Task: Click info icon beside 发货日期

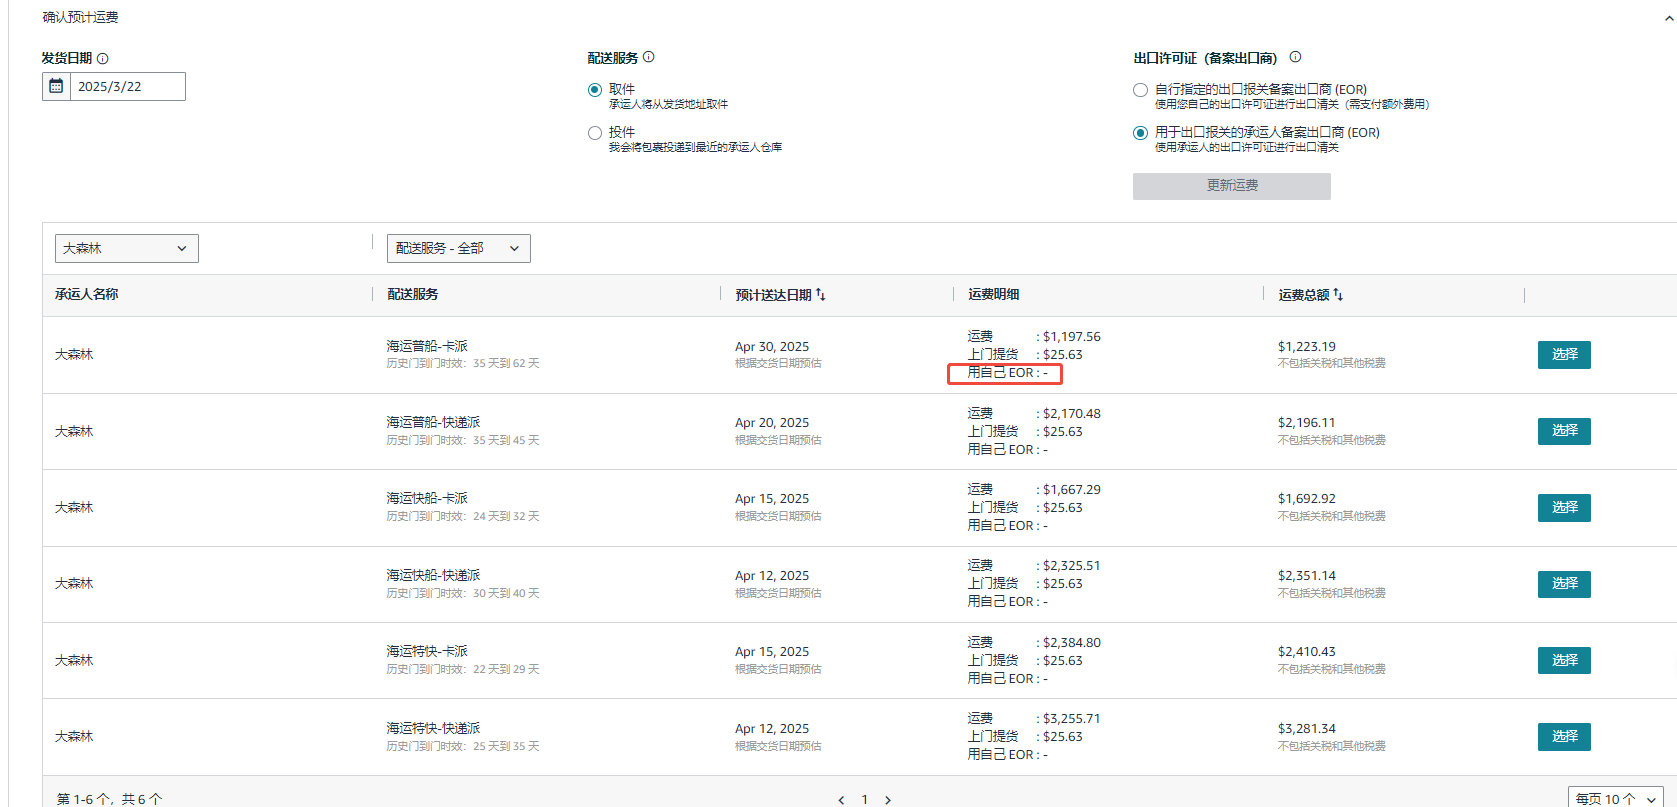Action: (102, 59)
